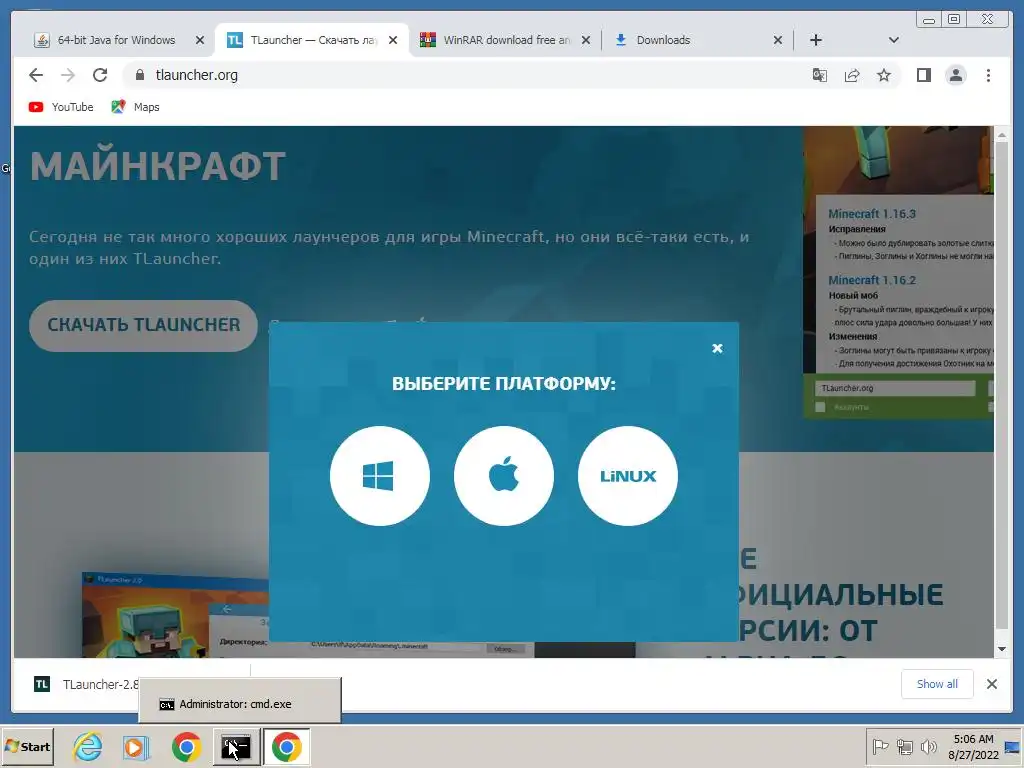Open downloaded TLauncher-2.8 file
Screen dimensions: 1024x768
[86, 684]
